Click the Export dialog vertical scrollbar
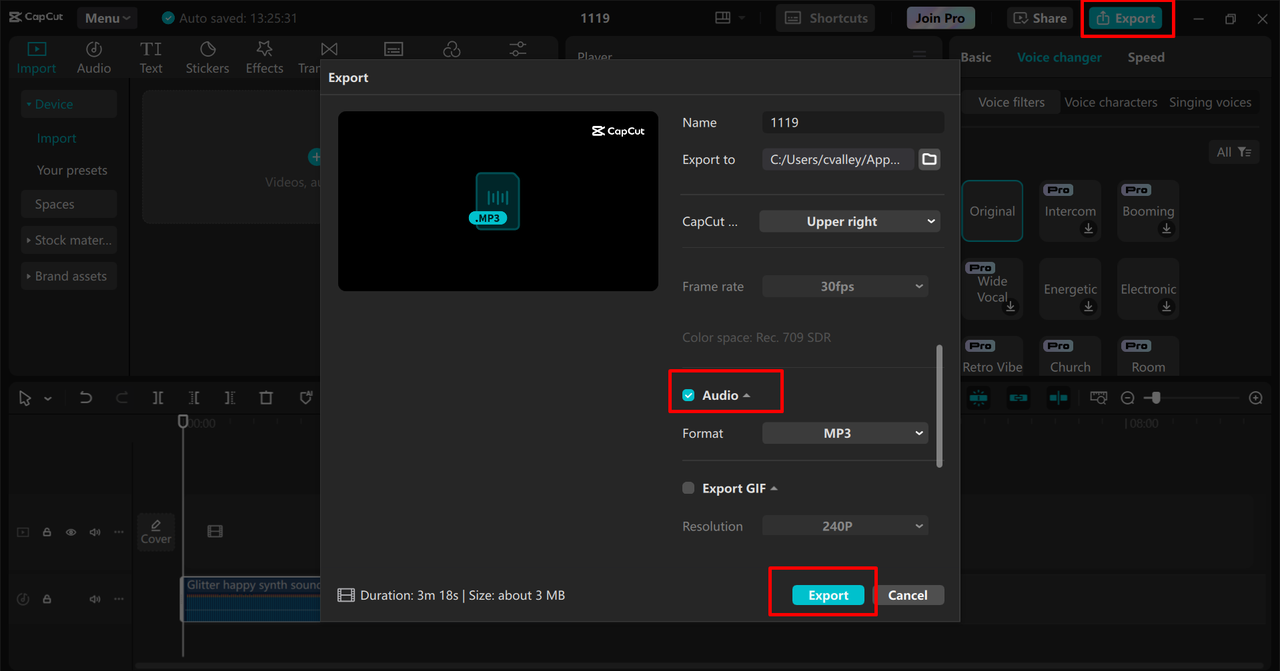 pos(939,406)
